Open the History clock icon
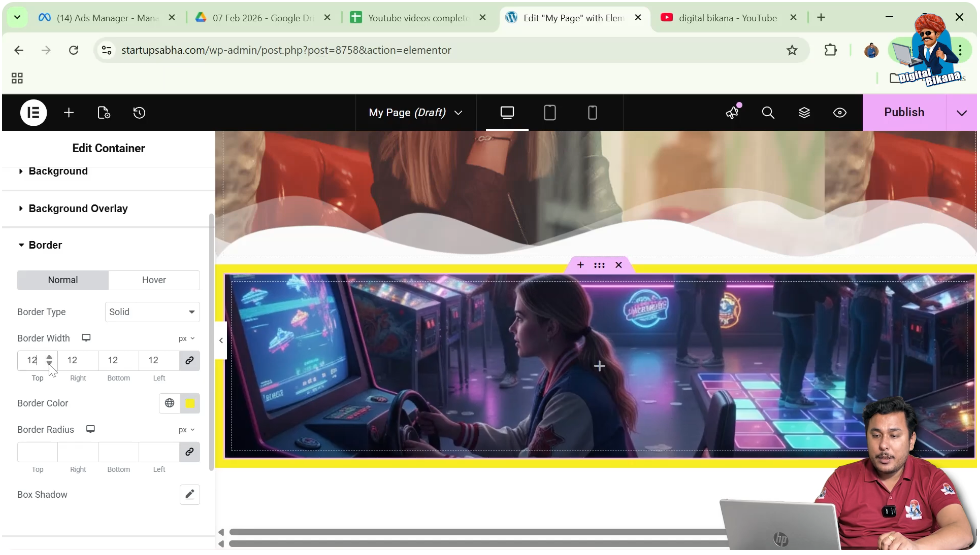Image resolution: width=980 pixels, height=555 pixels. tap(139, 113)
